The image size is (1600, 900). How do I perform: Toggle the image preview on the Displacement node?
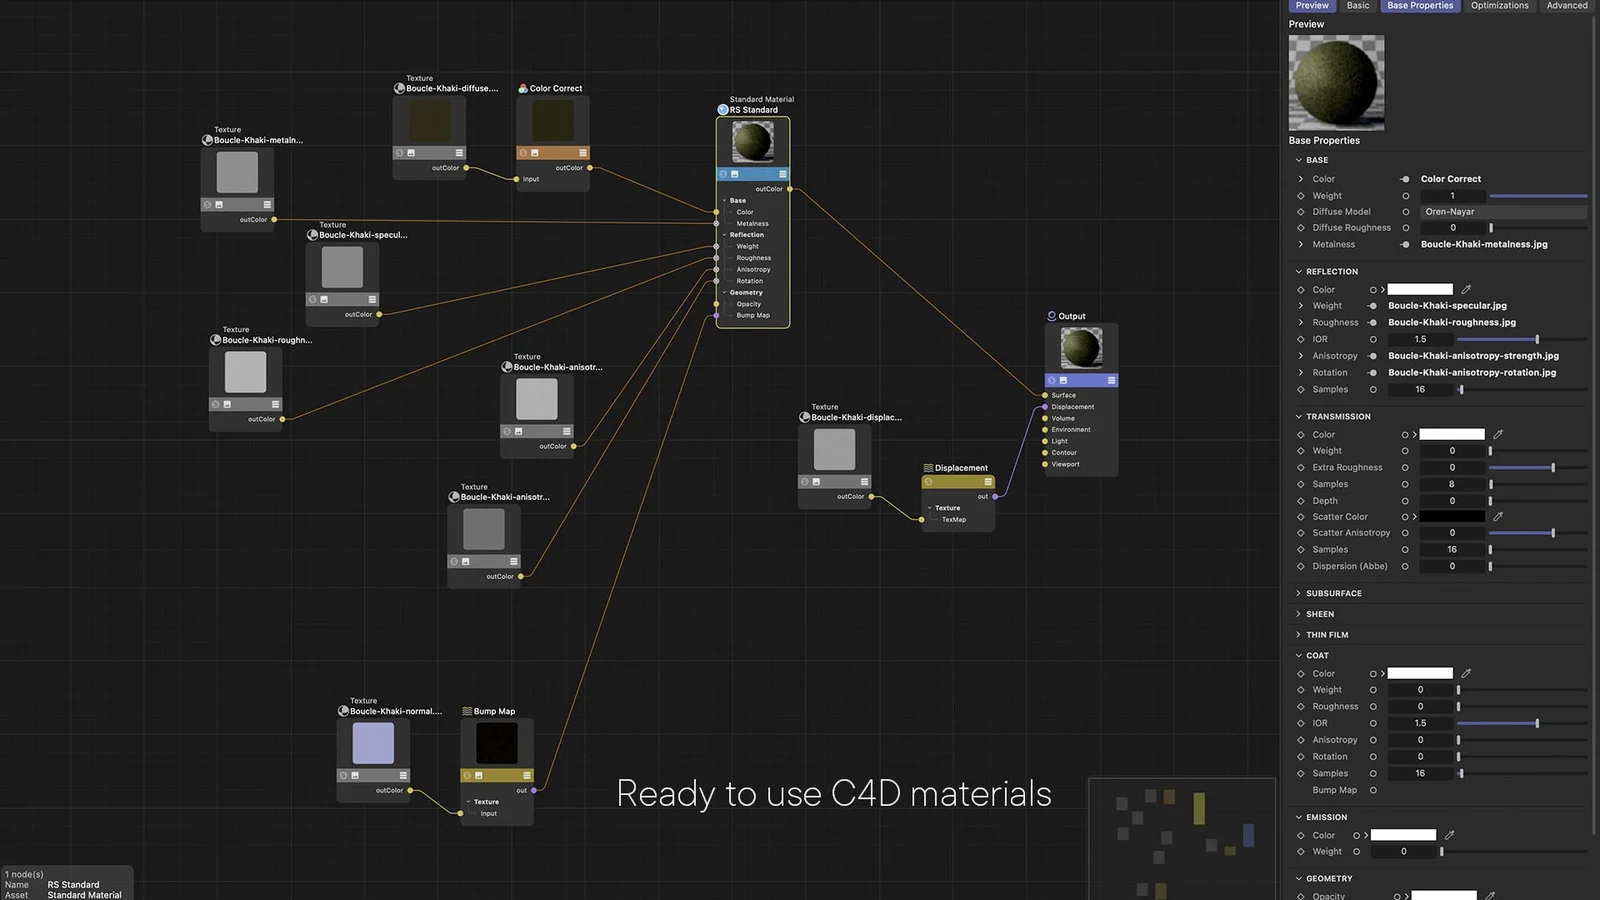click(929, 482)
